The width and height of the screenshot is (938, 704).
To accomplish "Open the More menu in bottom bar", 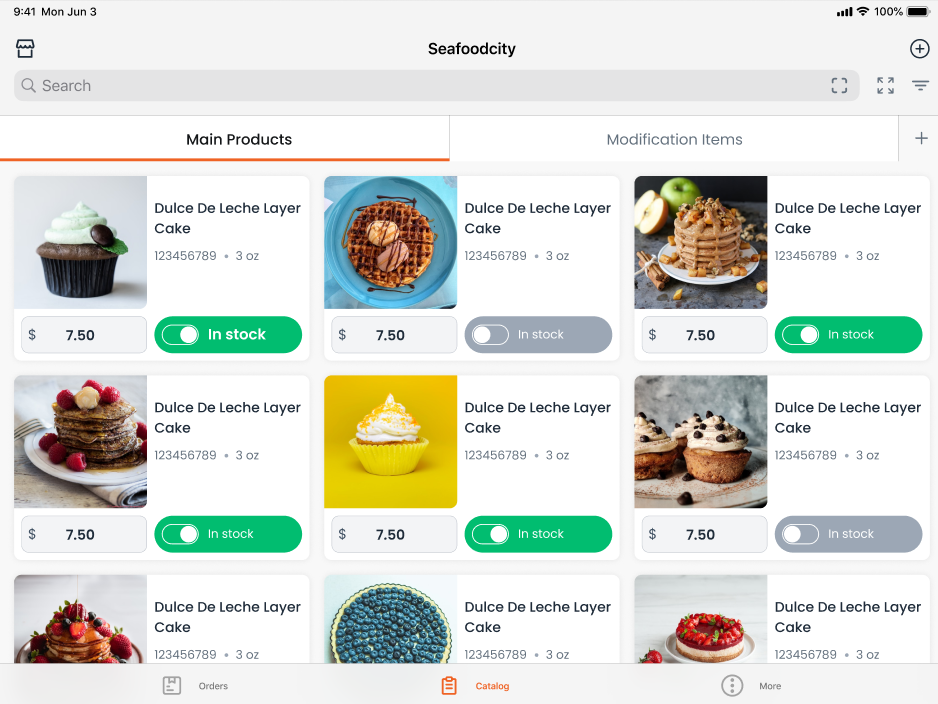I will click(751, 685).
